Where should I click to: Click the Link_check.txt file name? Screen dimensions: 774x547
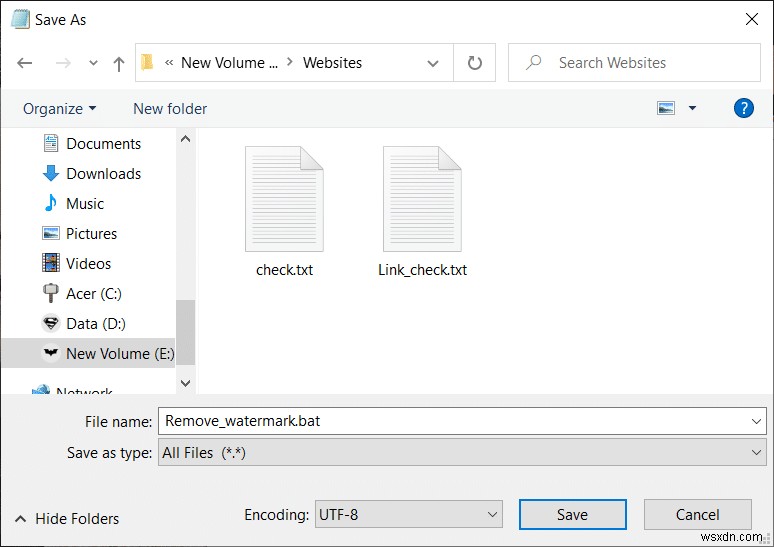point(423,270)
